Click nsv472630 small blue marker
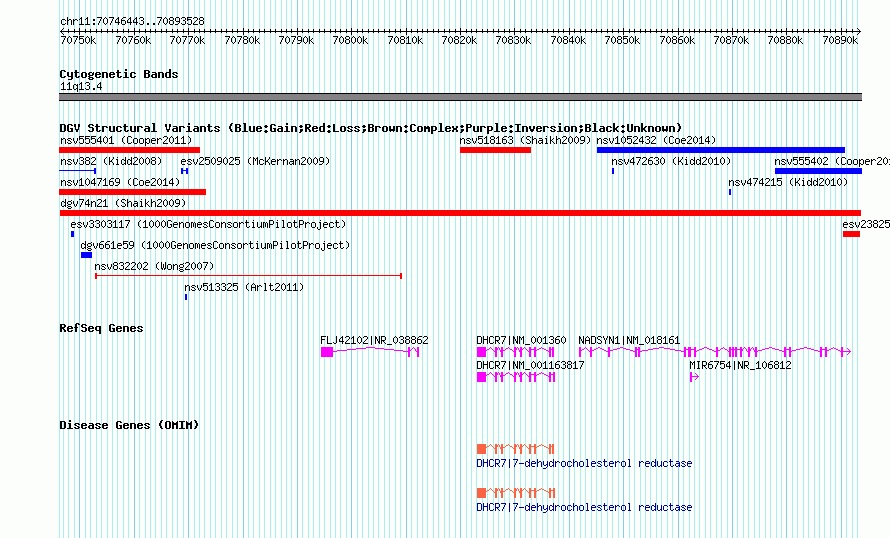890x538 pixels. pyautogui.click(x=613, y=171)
